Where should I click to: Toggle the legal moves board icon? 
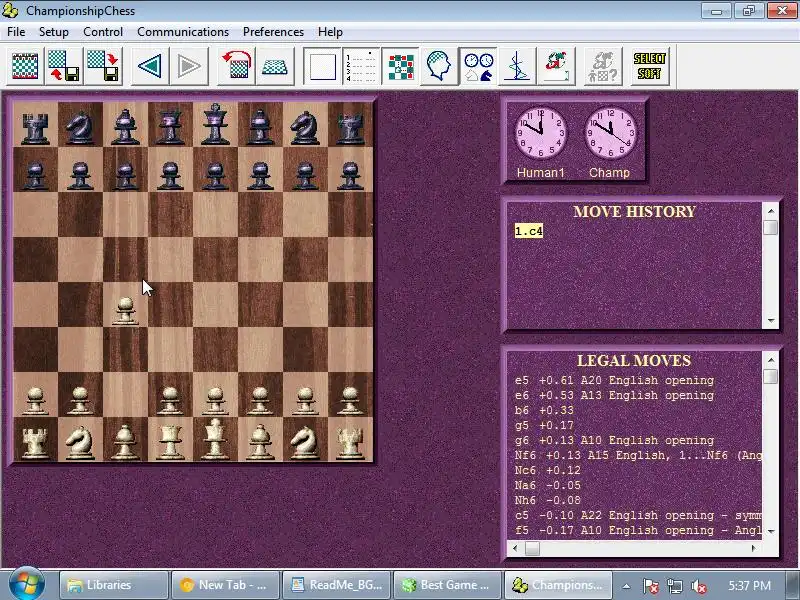coord(401,66)
